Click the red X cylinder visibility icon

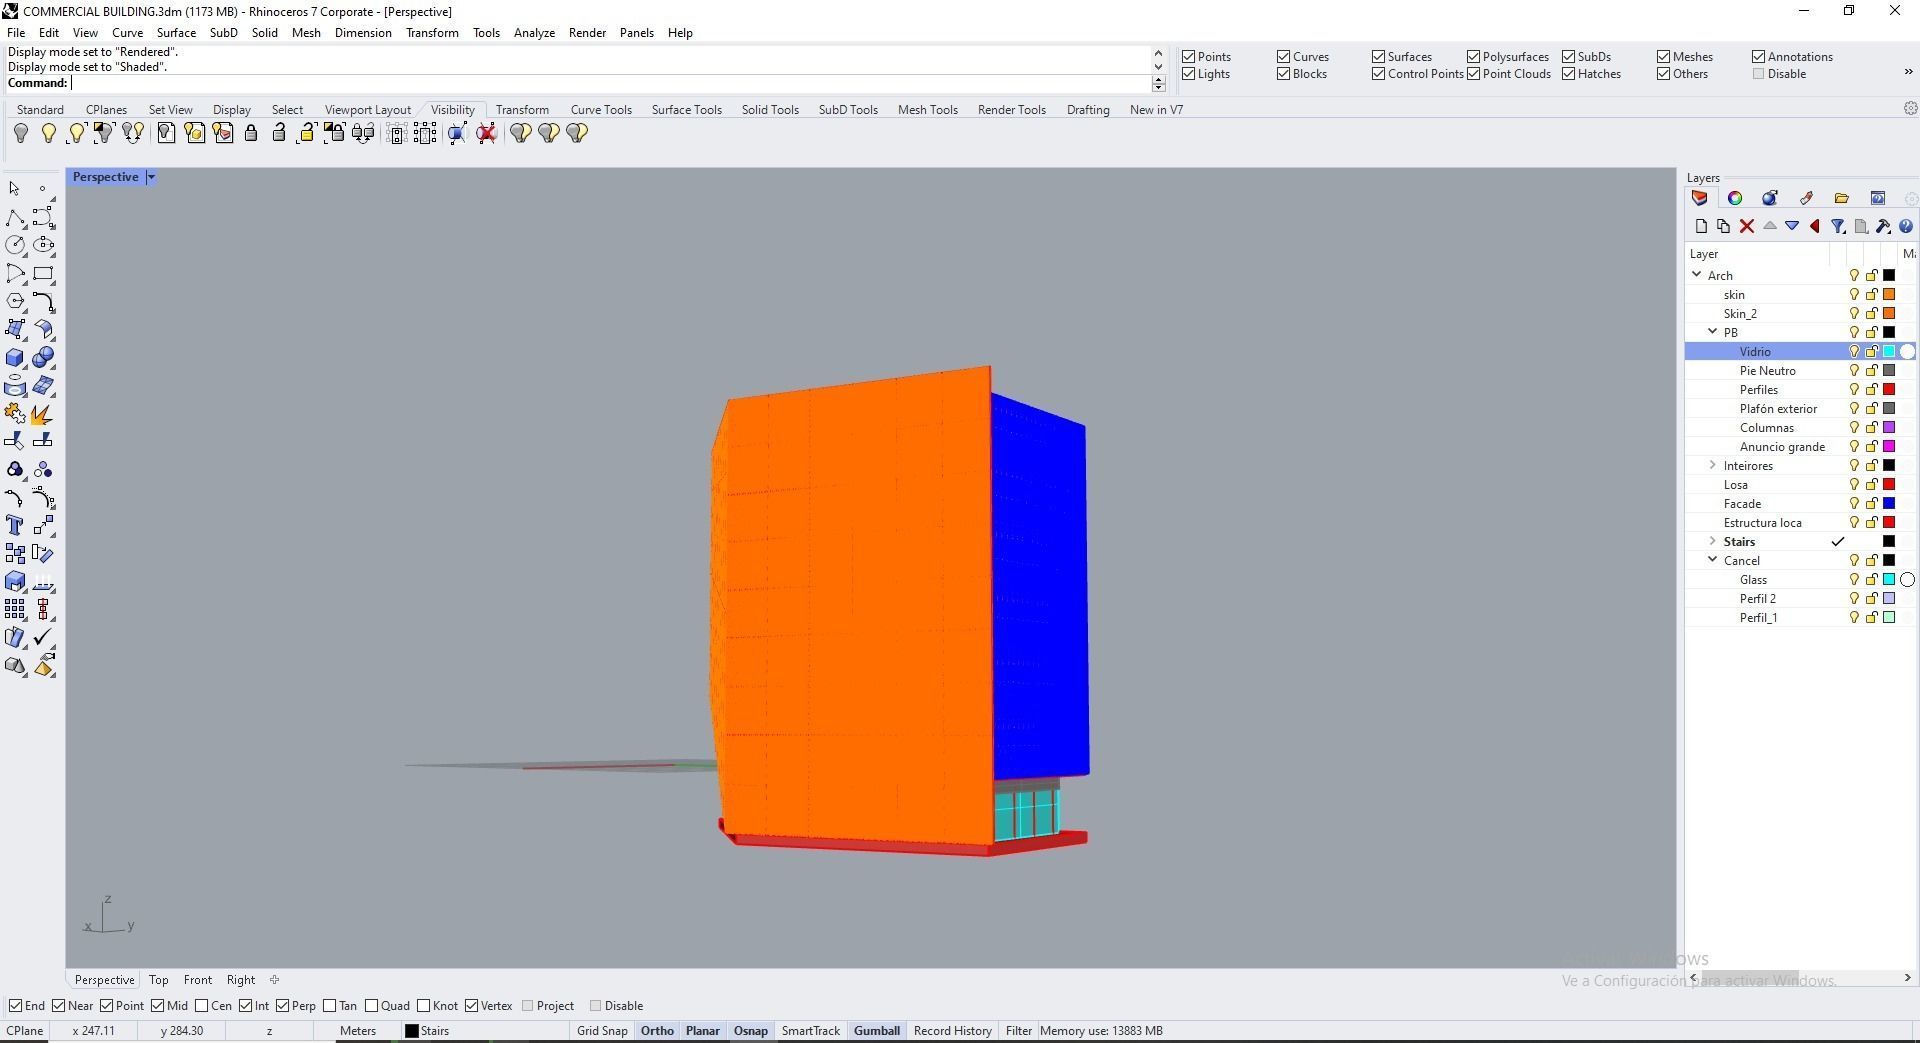coord(487,133)
